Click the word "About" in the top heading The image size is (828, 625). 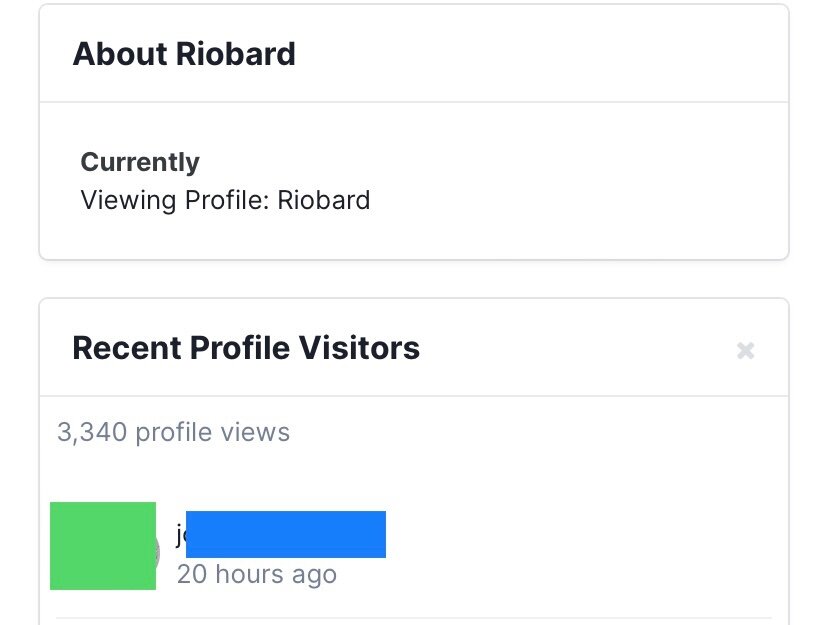[x=120, y=54]
